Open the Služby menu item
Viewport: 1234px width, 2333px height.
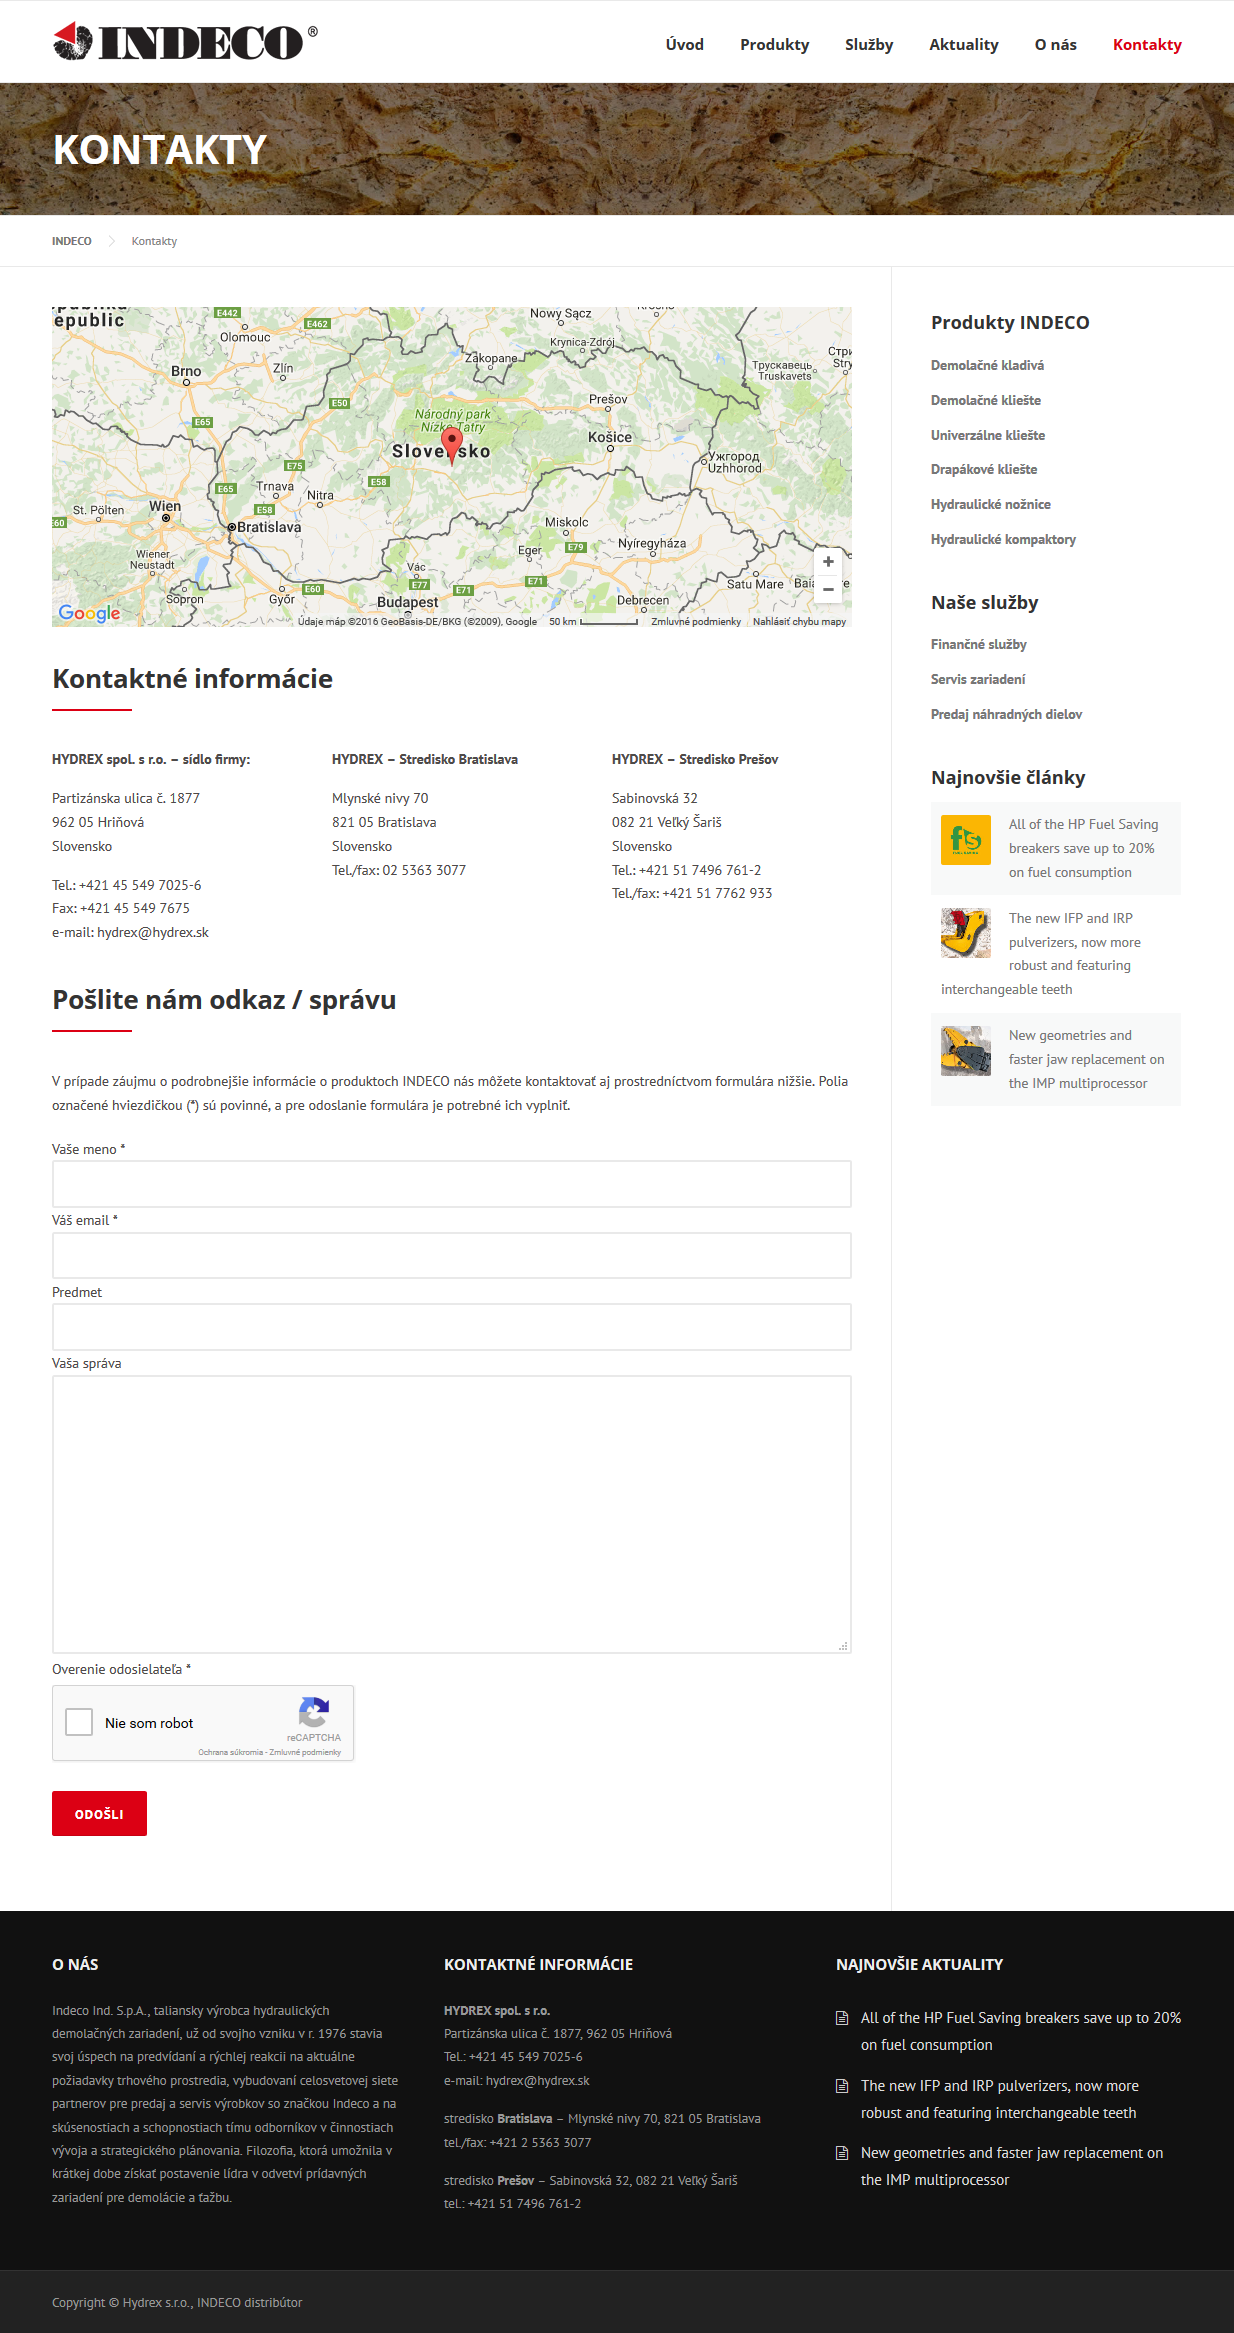[x=869, y=44]
